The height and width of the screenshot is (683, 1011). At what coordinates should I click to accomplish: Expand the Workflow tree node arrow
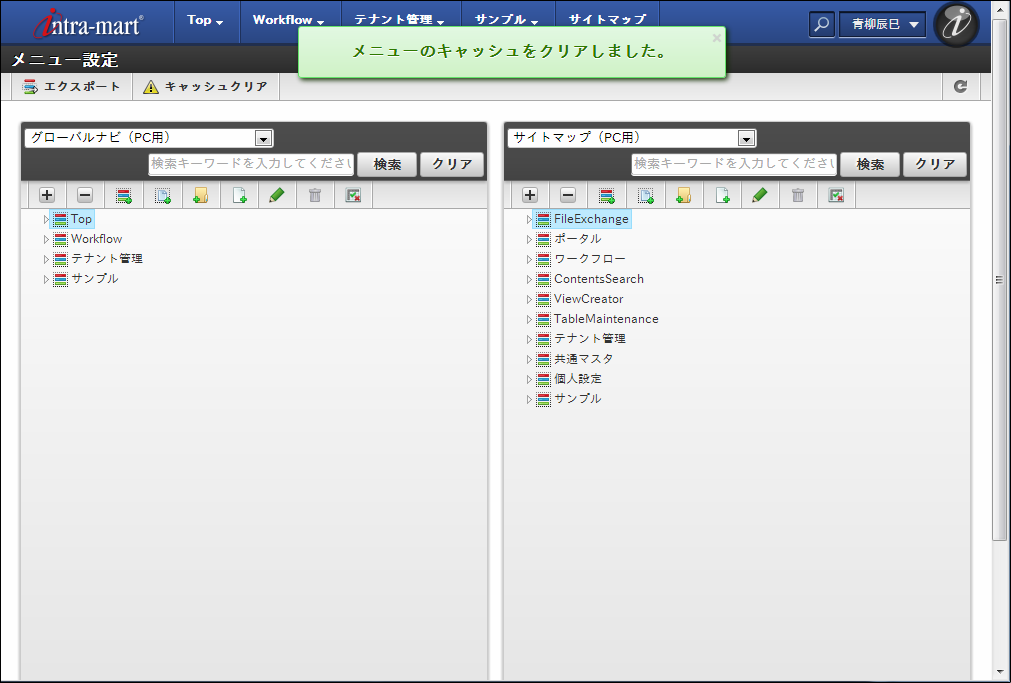tap(46, 239)
